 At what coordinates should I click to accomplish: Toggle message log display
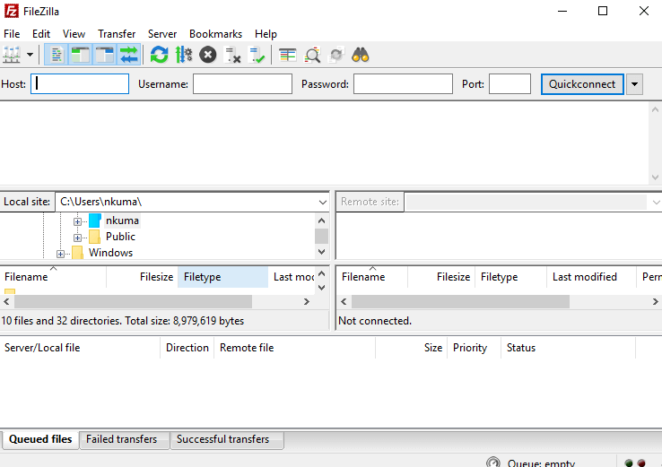click(x=56, y=55)
